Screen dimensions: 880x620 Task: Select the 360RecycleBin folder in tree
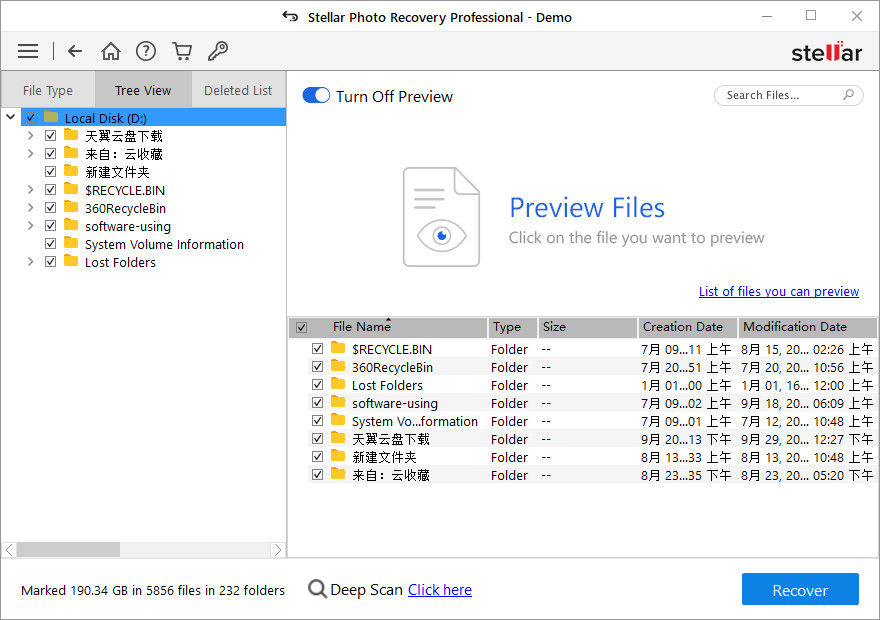(x=125, y=208)
